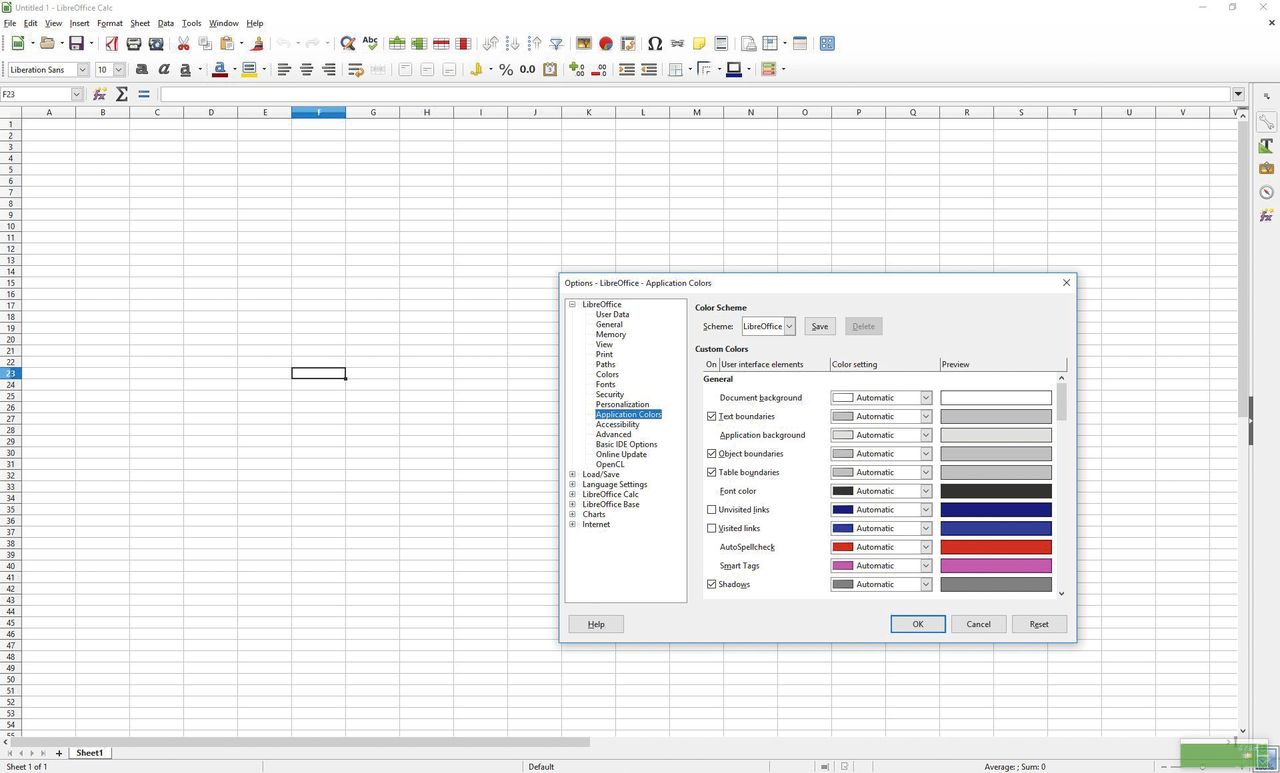Click Delete Decimal Place icon
The image size is (1280, 773).
pyautogui.click(x=599, y=70)
